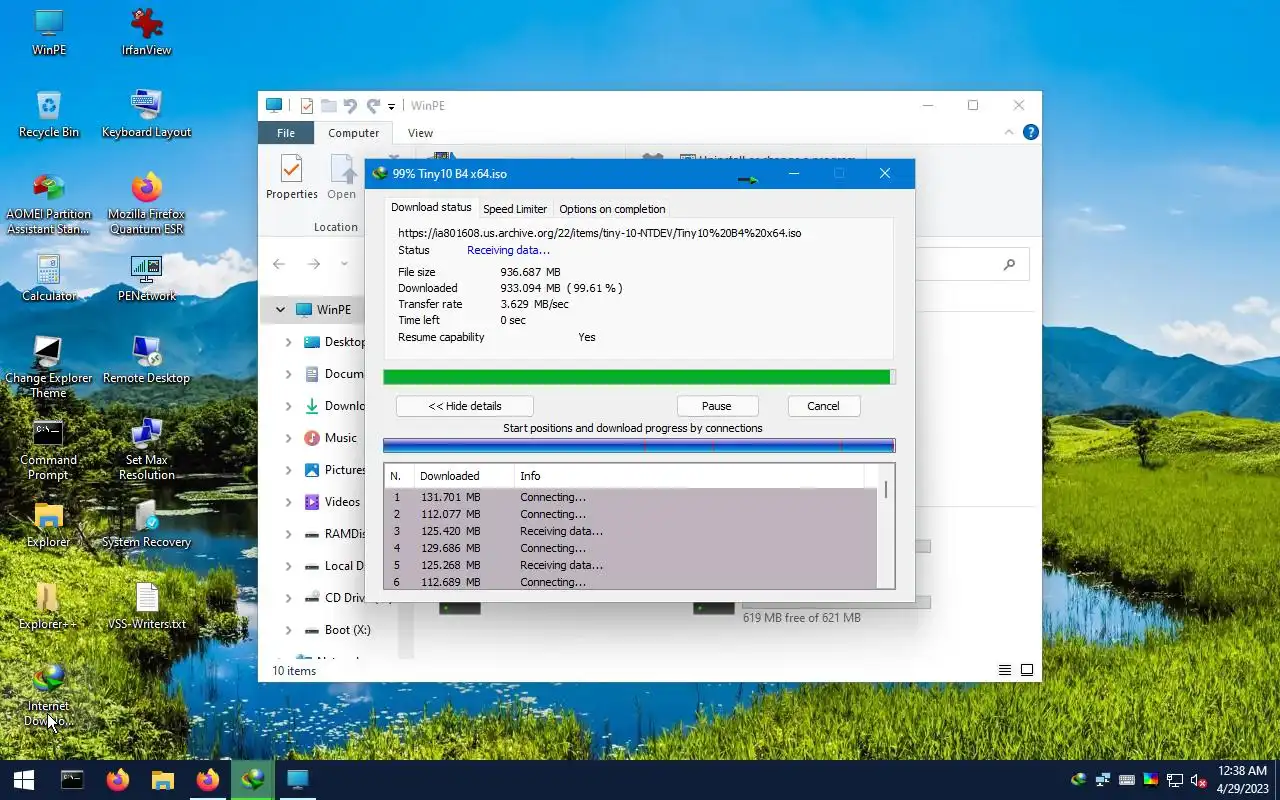Expand the Music tree node
Viewport: 1280px width, 800px height.
coord(288,438)
